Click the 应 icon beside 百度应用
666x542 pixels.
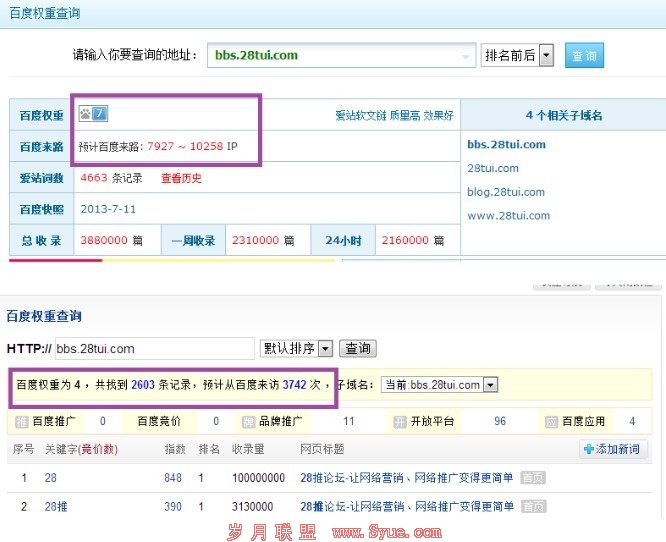point(551,422)
